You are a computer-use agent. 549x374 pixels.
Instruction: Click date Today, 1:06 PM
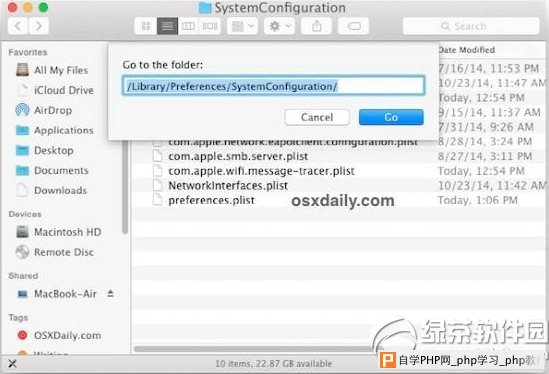click(478, 200)
